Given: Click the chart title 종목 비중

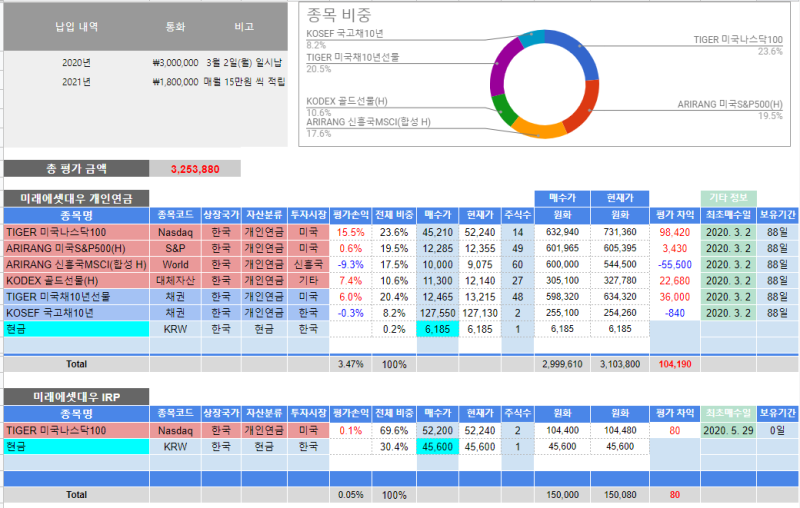Looking at the screenshot, I should pyautogui.click(x=339, y=15).
